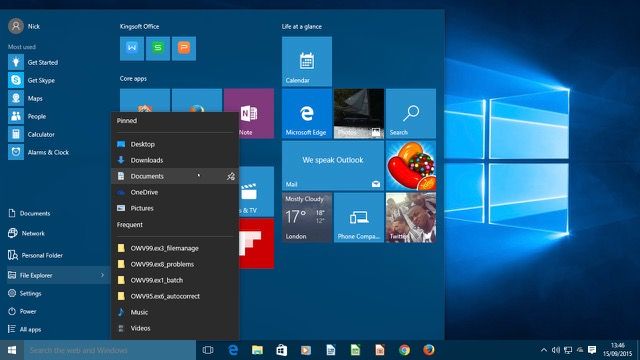
Task: Open Network from Start menu
Action: point(26,233)
